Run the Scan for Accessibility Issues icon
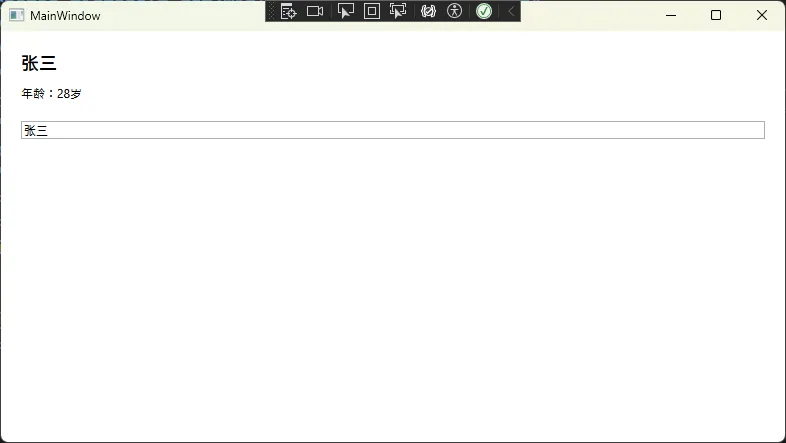 454,11
